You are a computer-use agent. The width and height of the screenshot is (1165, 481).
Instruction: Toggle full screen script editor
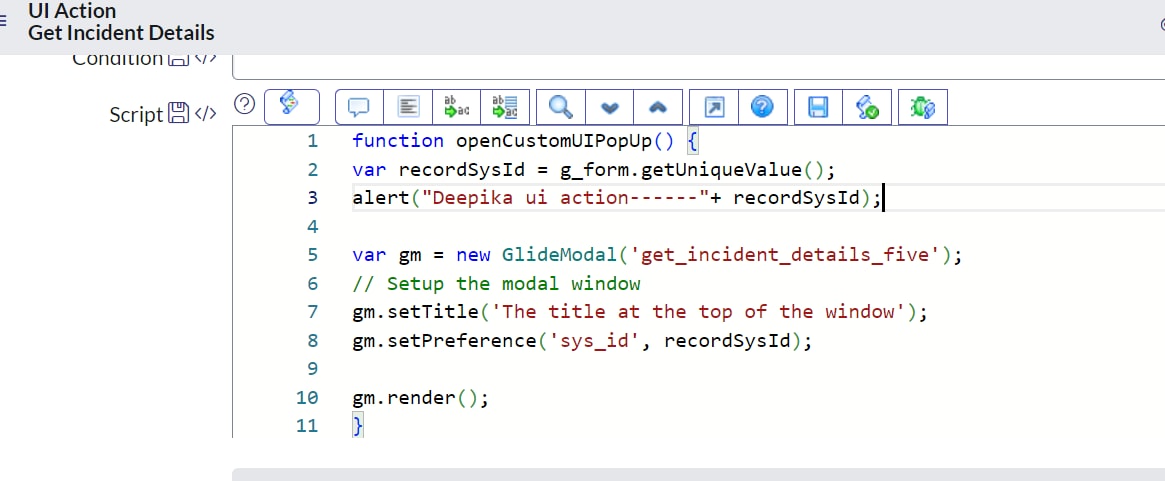pos(714,107)
